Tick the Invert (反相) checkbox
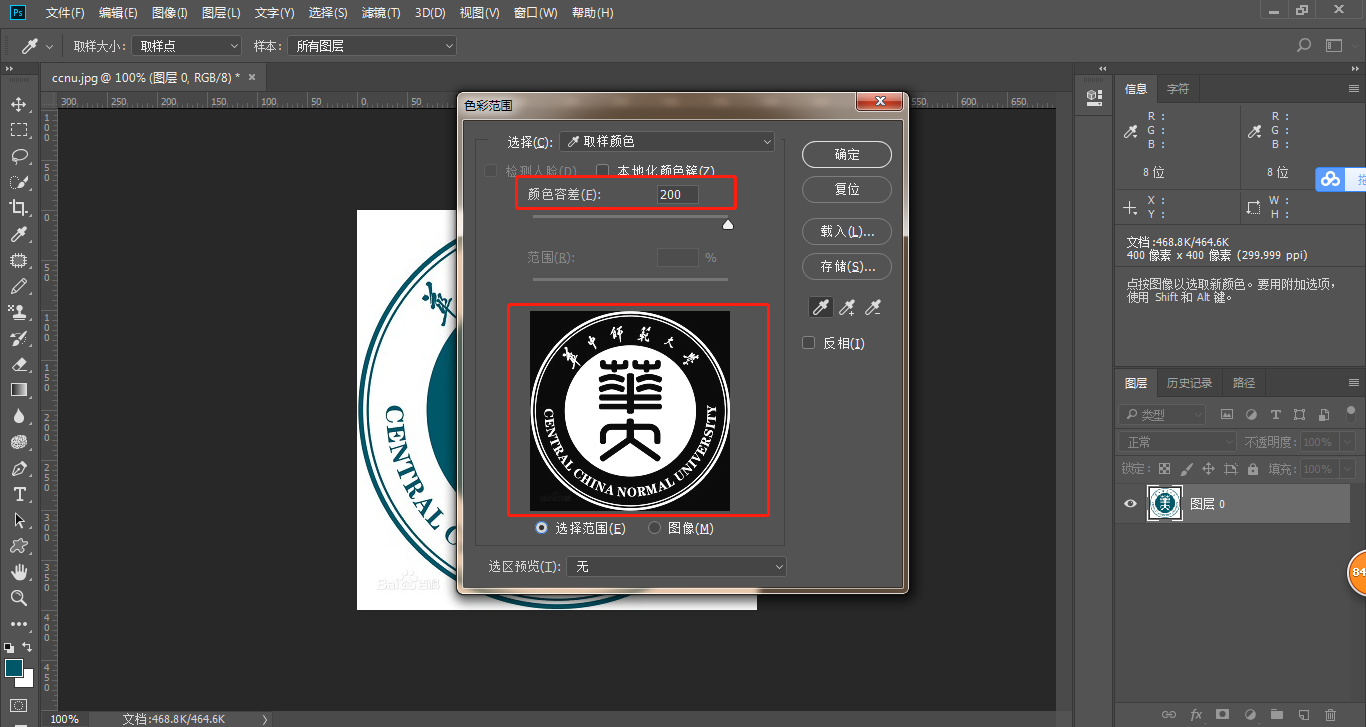The width and height of the screenshot is (1366, 727). (809, 343)
